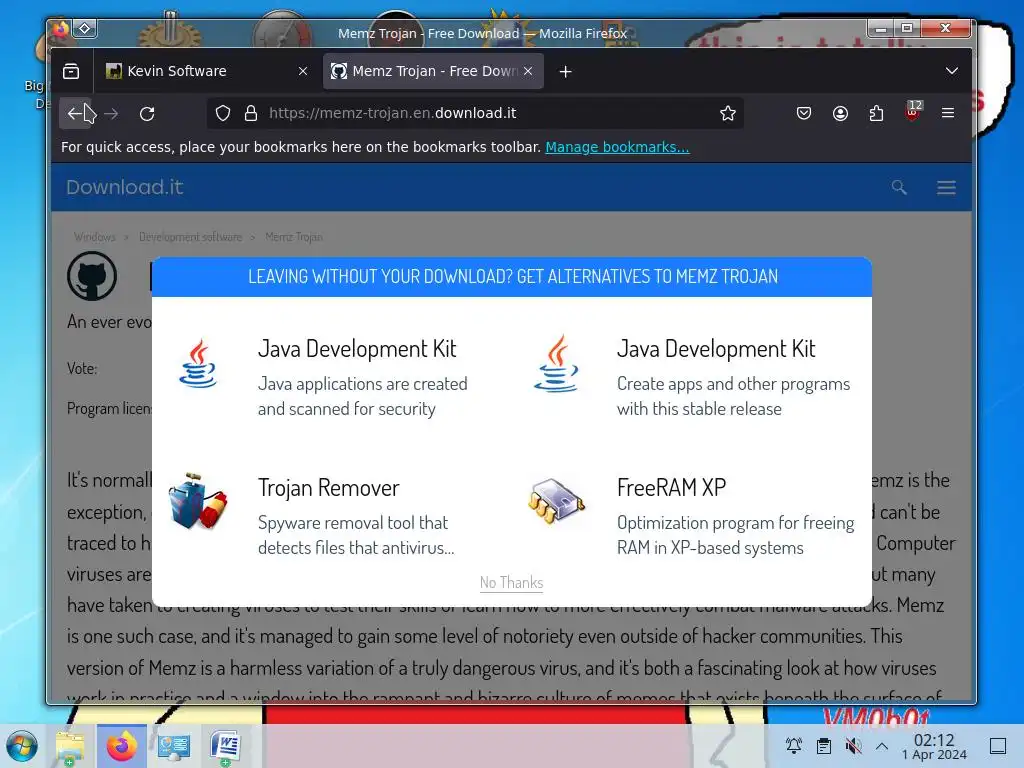1024x768 pixels.
Task: Click the FreeRAM XP chip icon
Action: (x=556, y=501)
